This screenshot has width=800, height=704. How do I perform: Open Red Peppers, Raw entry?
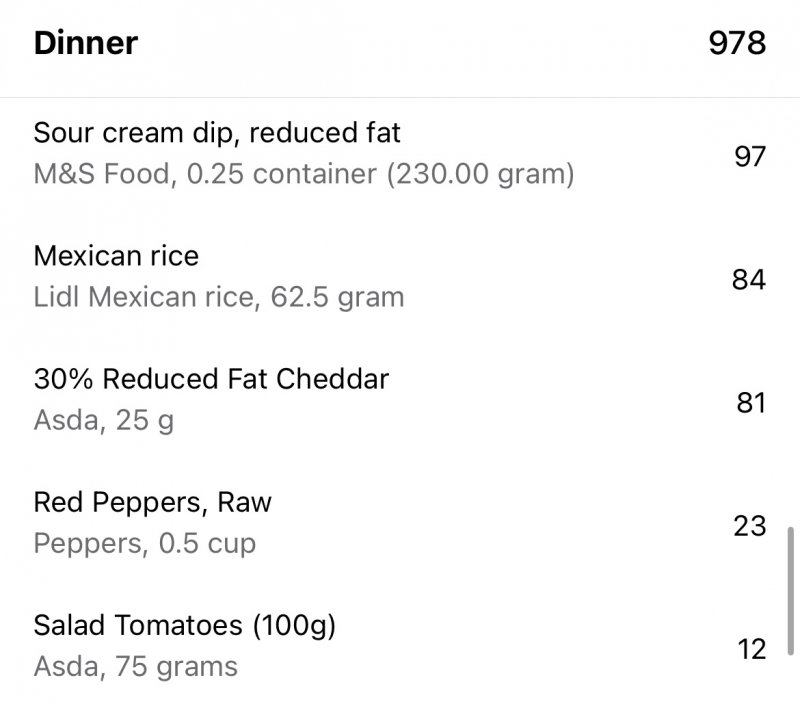(400, 523)
